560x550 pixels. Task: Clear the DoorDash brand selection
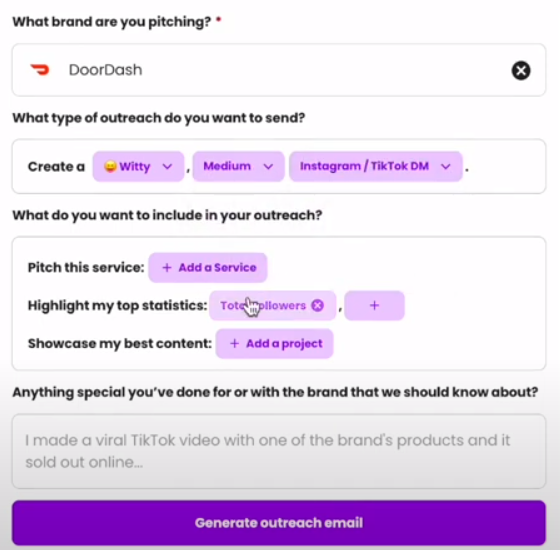[521, 70]
